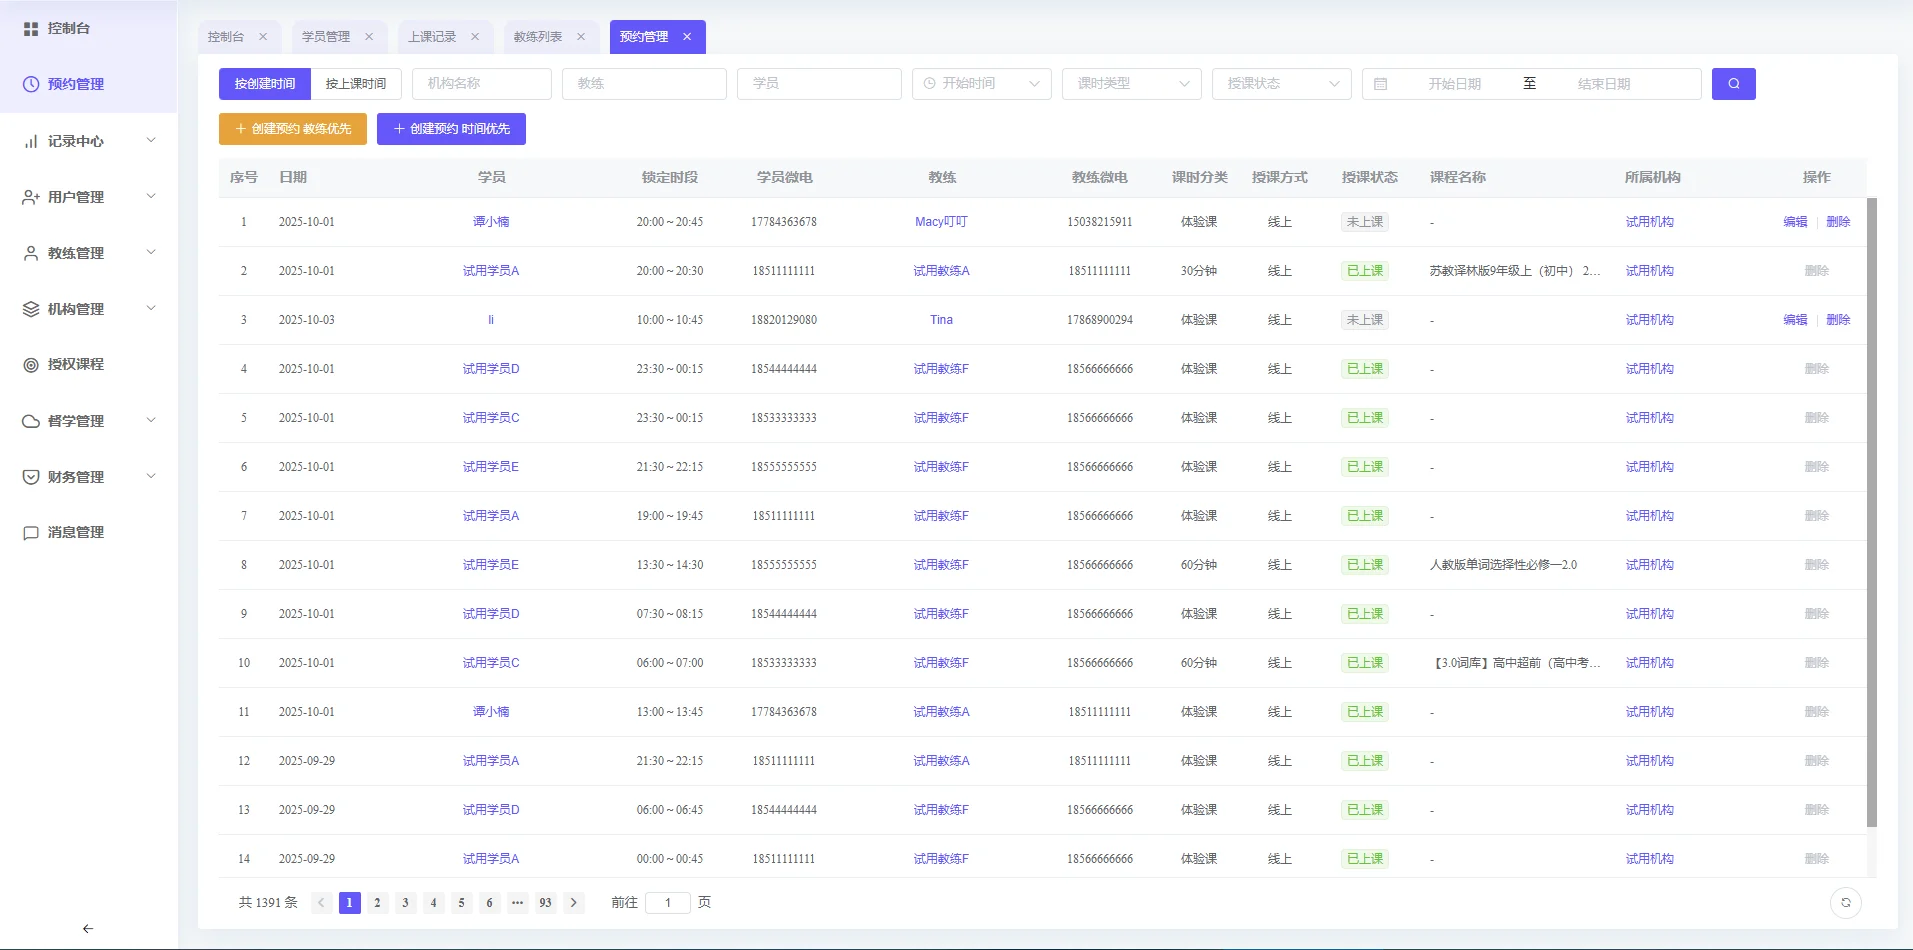Expand the 财务管理 menu chevron
1913x950 pixels.
tap(151, 476)
